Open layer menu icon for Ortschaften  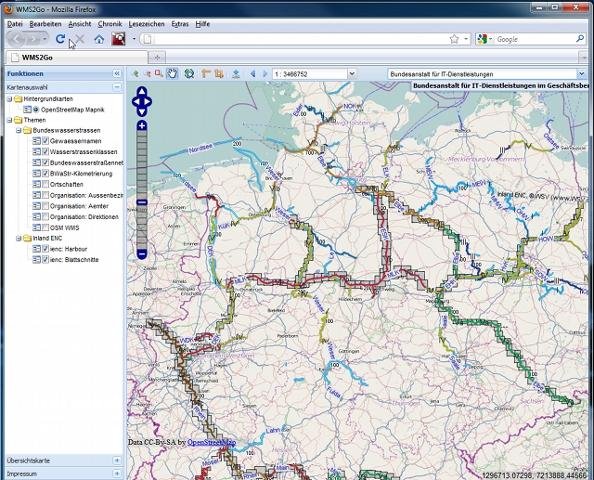pyautogui.click(x=36, y=184)
